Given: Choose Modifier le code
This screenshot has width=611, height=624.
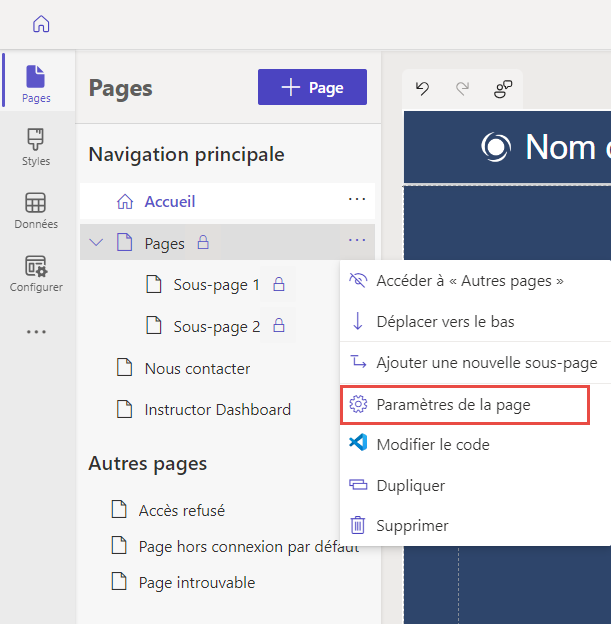Looking at the screenshot, I should point(475,445).
